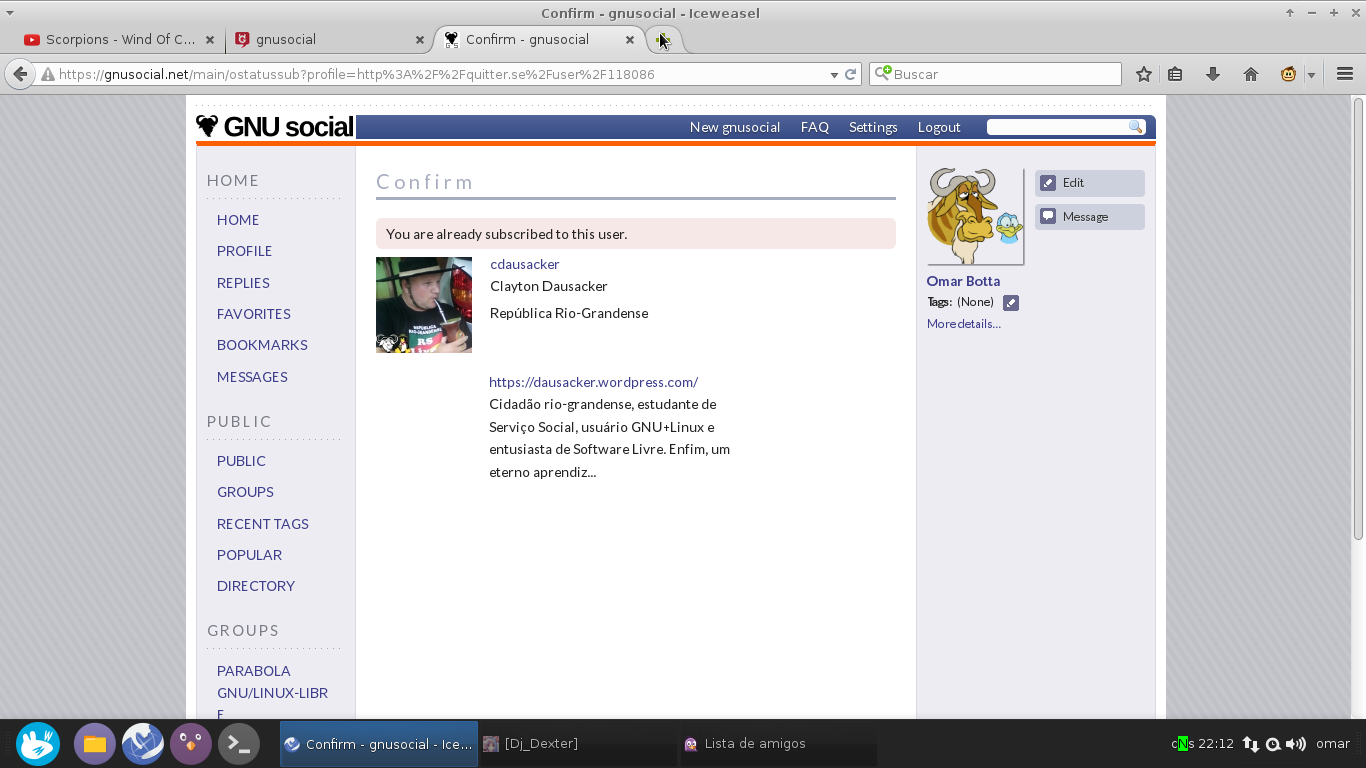Open a new tab with the plus button
Viewport: 1366px width, 768px height.
664,40
